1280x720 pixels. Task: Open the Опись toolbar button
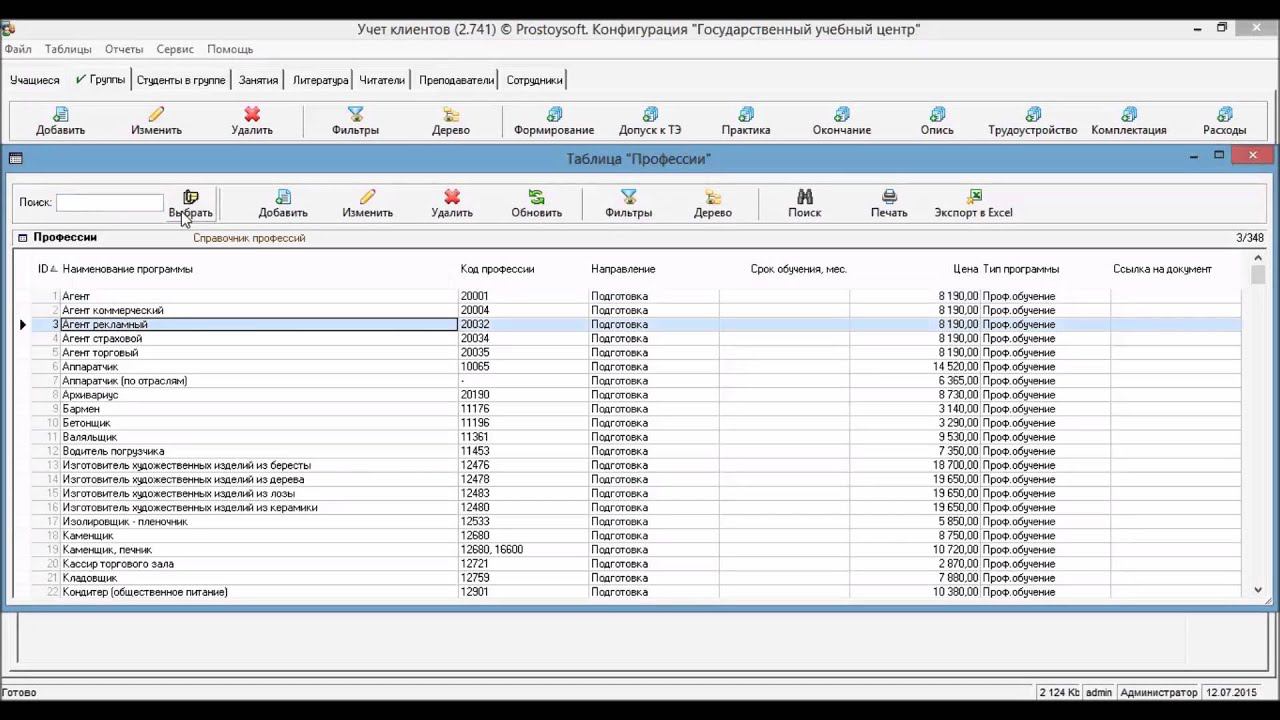[x=937, y=121]
